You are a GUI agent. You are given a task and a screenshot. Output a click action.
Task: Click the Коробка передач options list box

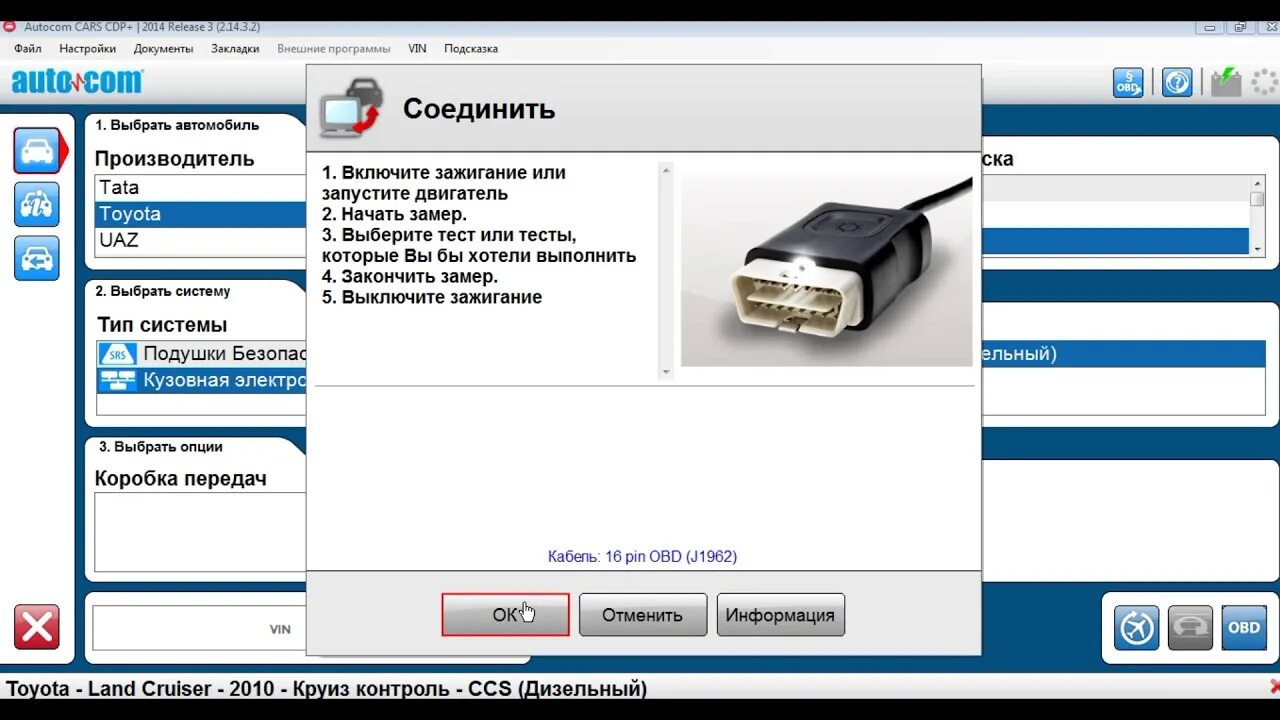tap(201, 532)
